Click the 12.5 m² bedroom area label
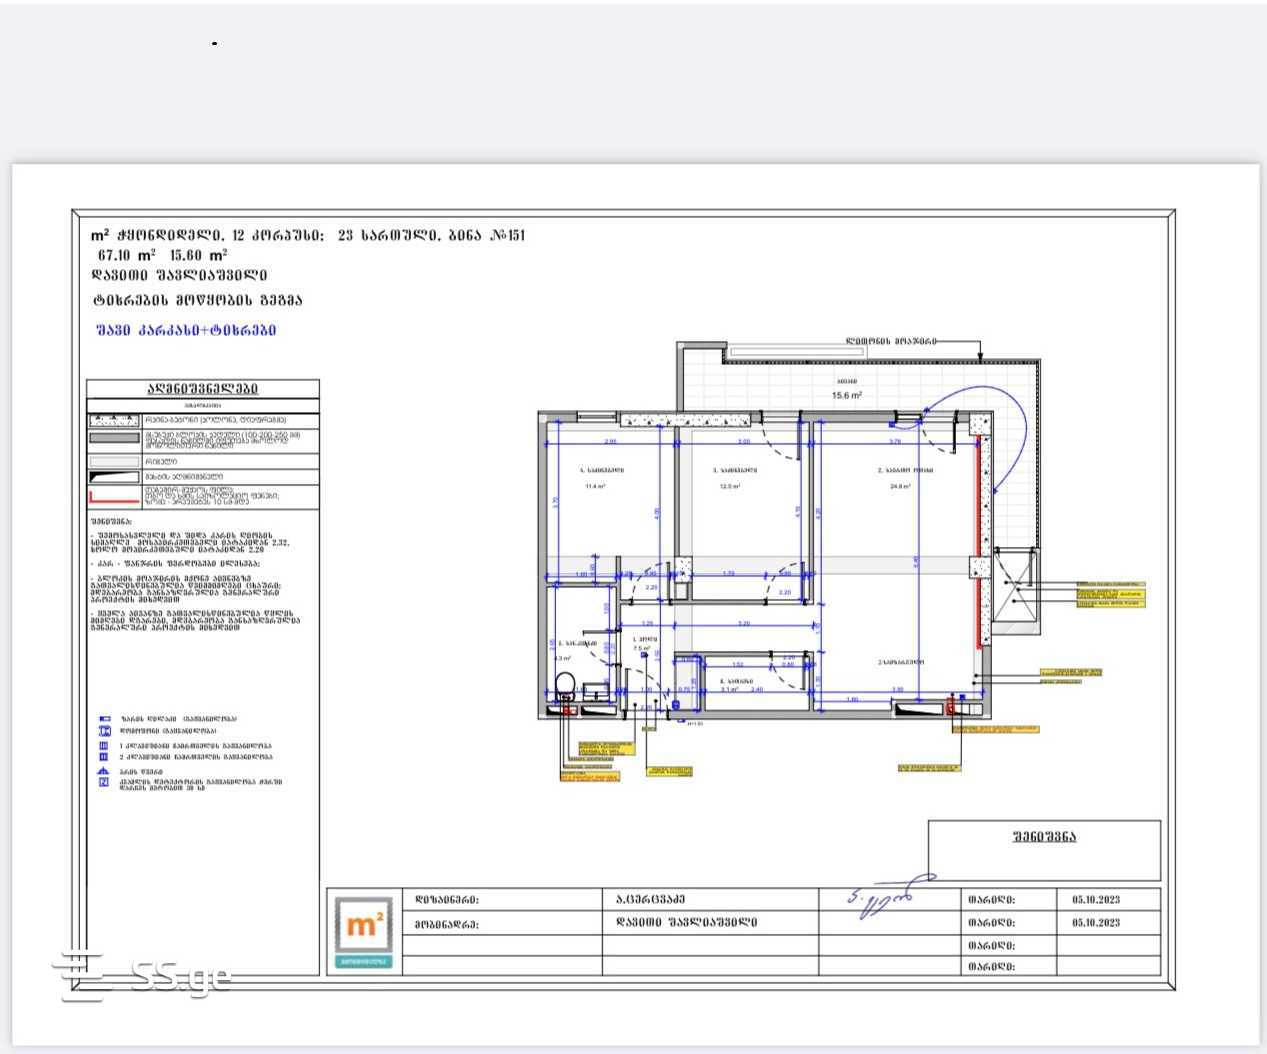This screenshot has height=1054, width=1267. pyautogui.click(x=728, y=486)
